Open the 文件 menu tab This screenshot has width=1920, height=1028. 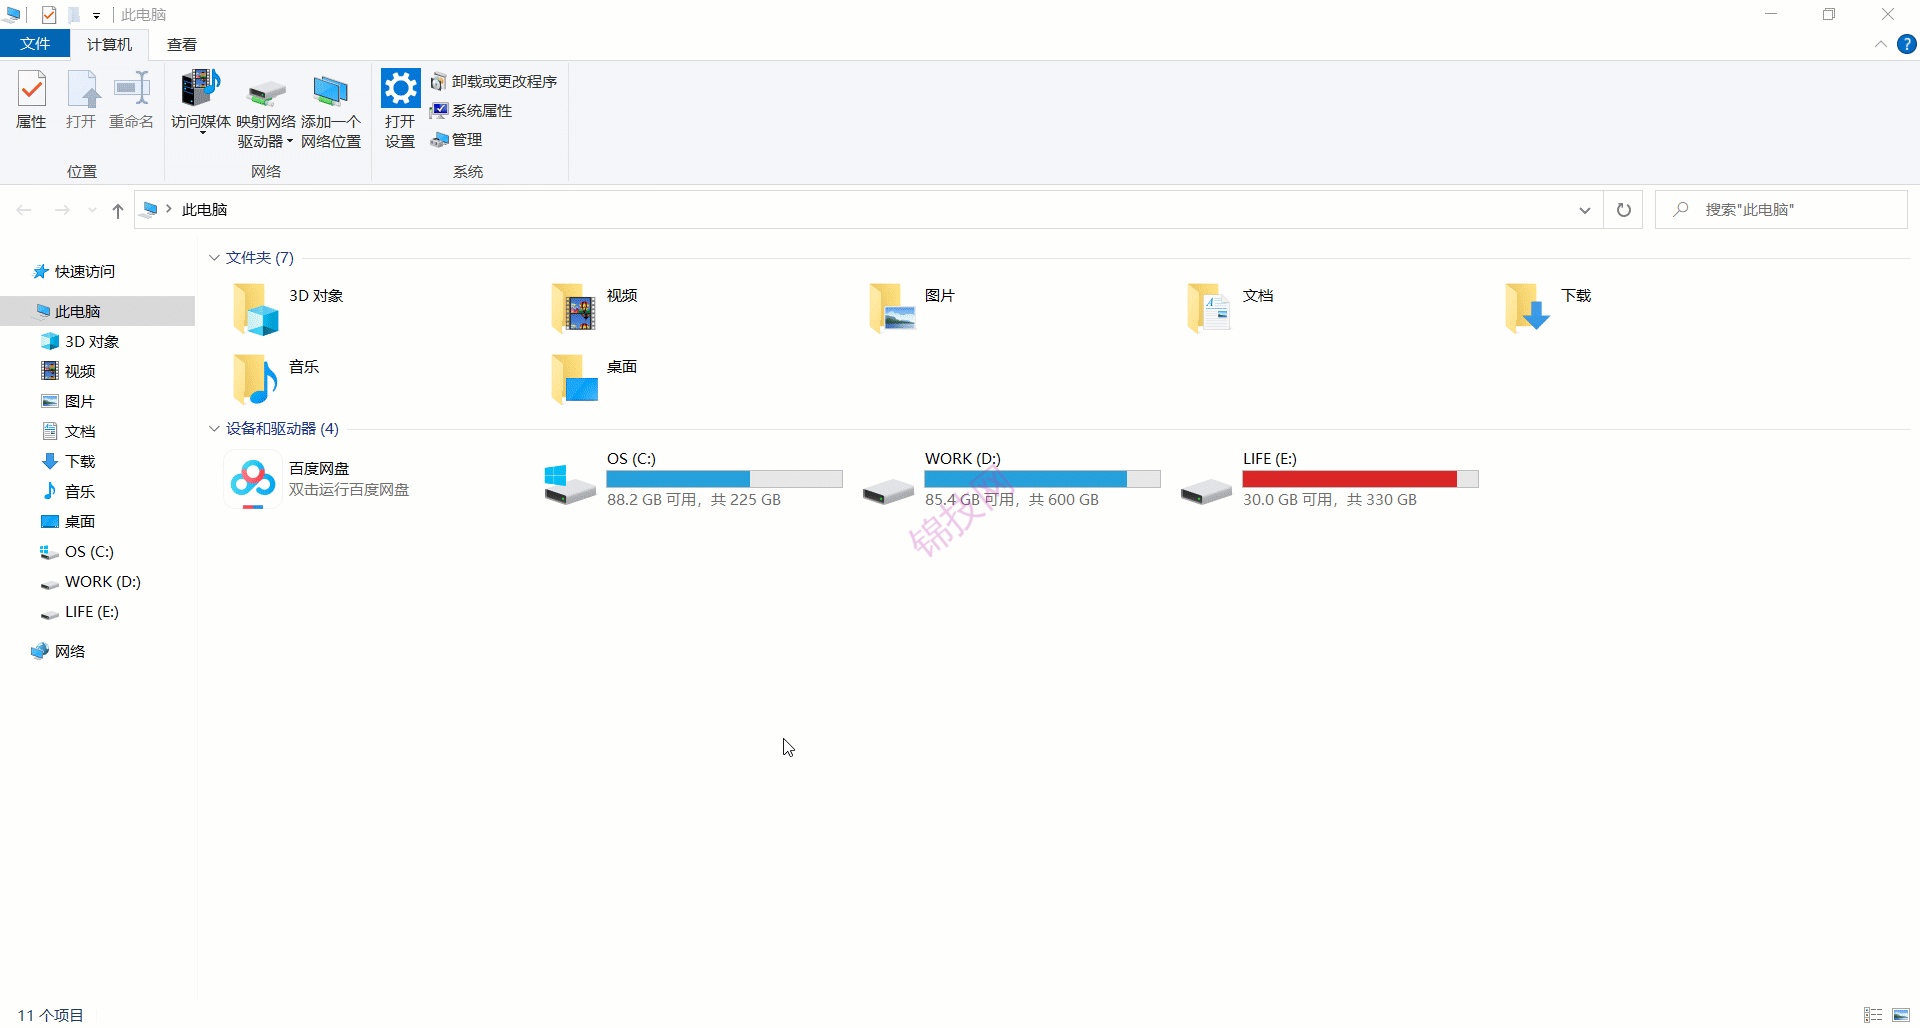pos(35,44)
